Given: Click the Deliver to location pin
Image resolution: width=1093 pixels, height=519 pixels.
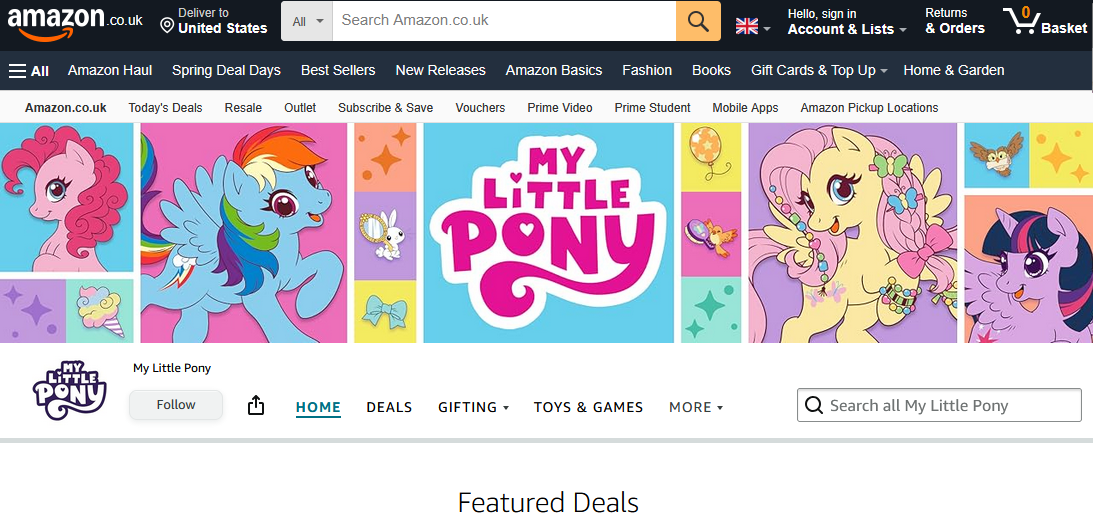Looking at the screenshot, I should 167,26.
